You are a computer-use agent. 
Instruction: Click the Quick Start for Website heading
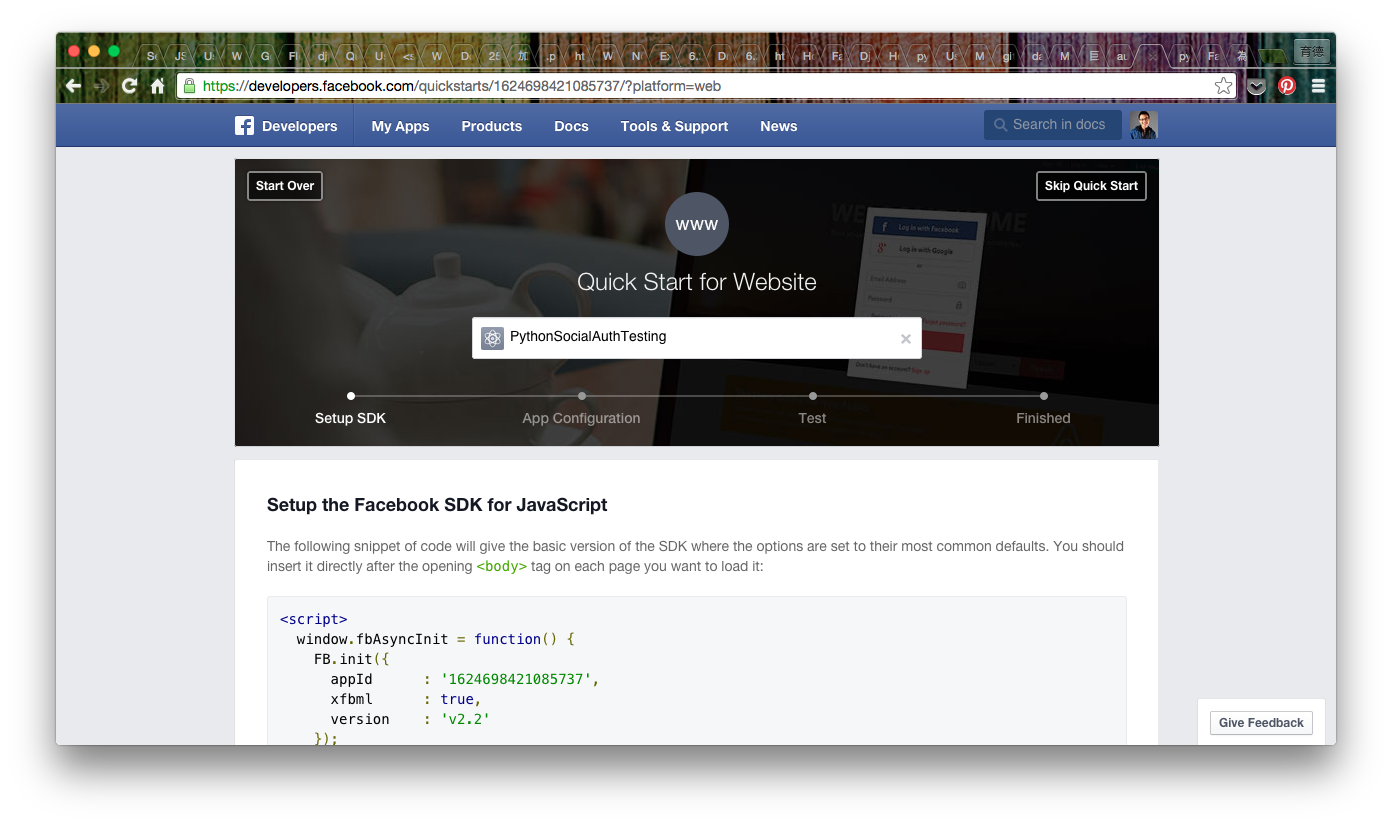pyautogui.click(x=697, y=282)
